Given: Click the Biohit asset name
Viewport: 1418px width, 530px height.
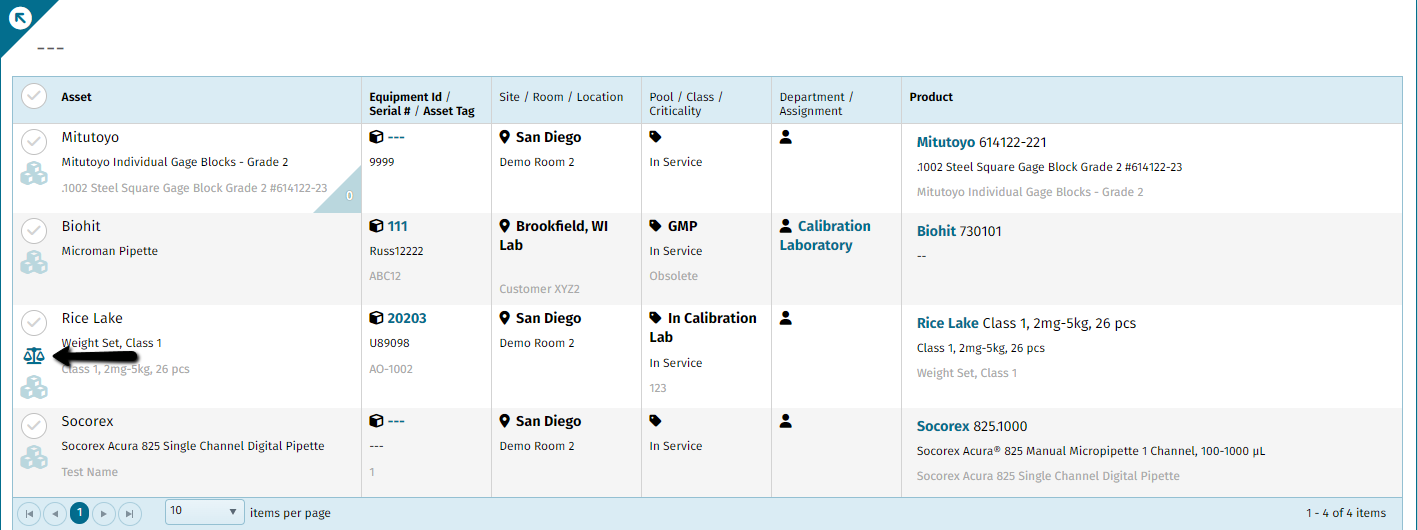Looking at the screenshot, I should tap(81, 226).
